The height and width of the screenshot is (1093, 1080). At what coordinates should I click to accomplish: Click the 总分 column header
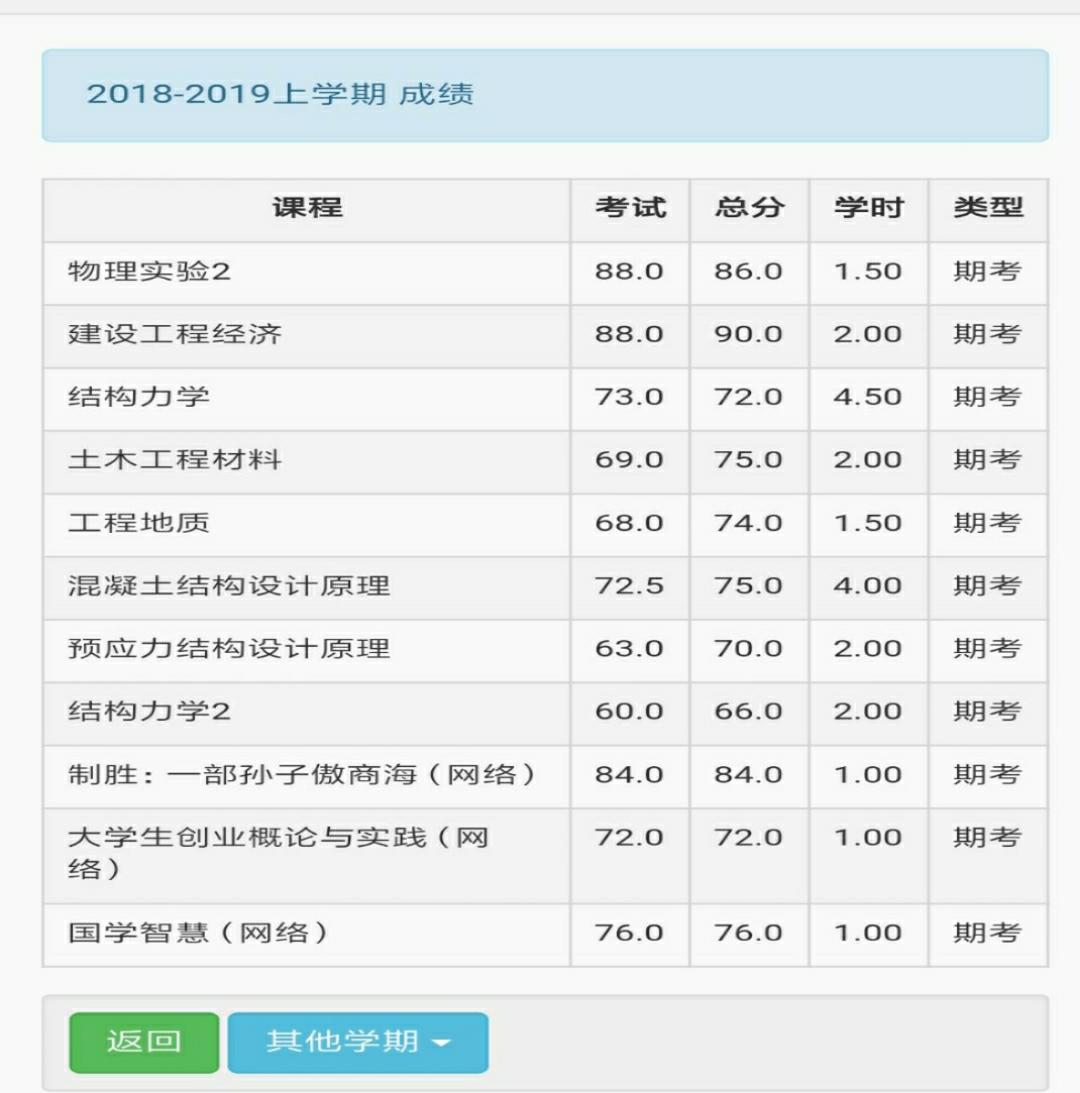[749, 208]
